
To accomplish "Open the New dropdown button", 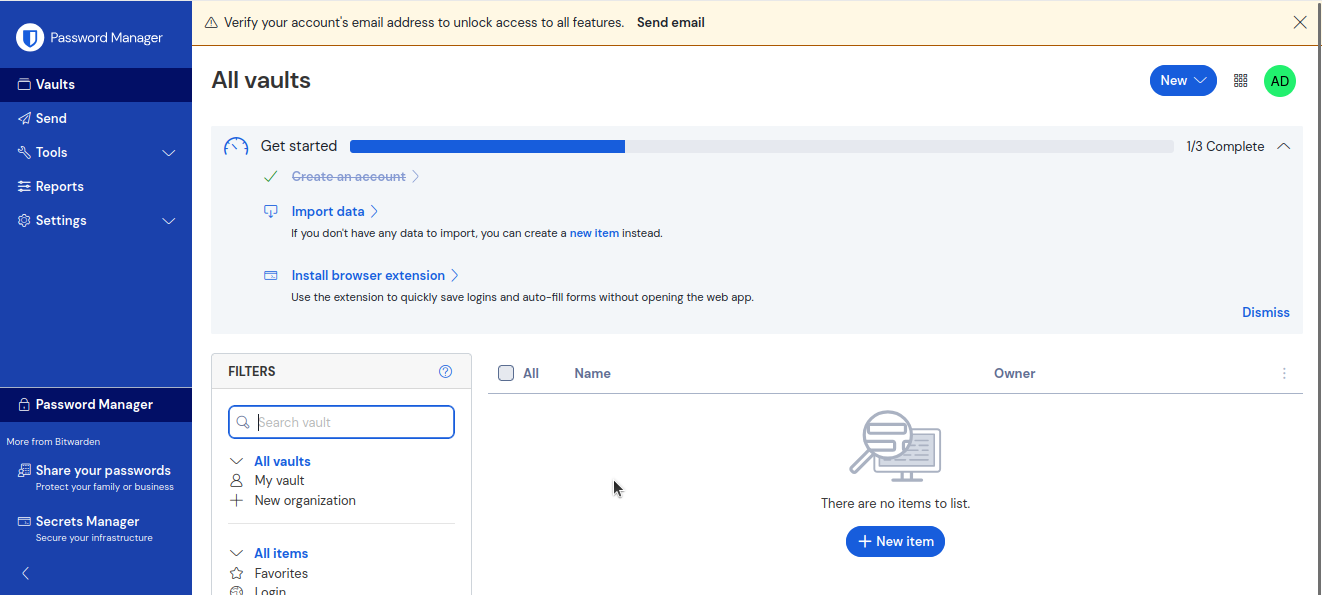I will pyautogui.click(x=1182, y=81).
